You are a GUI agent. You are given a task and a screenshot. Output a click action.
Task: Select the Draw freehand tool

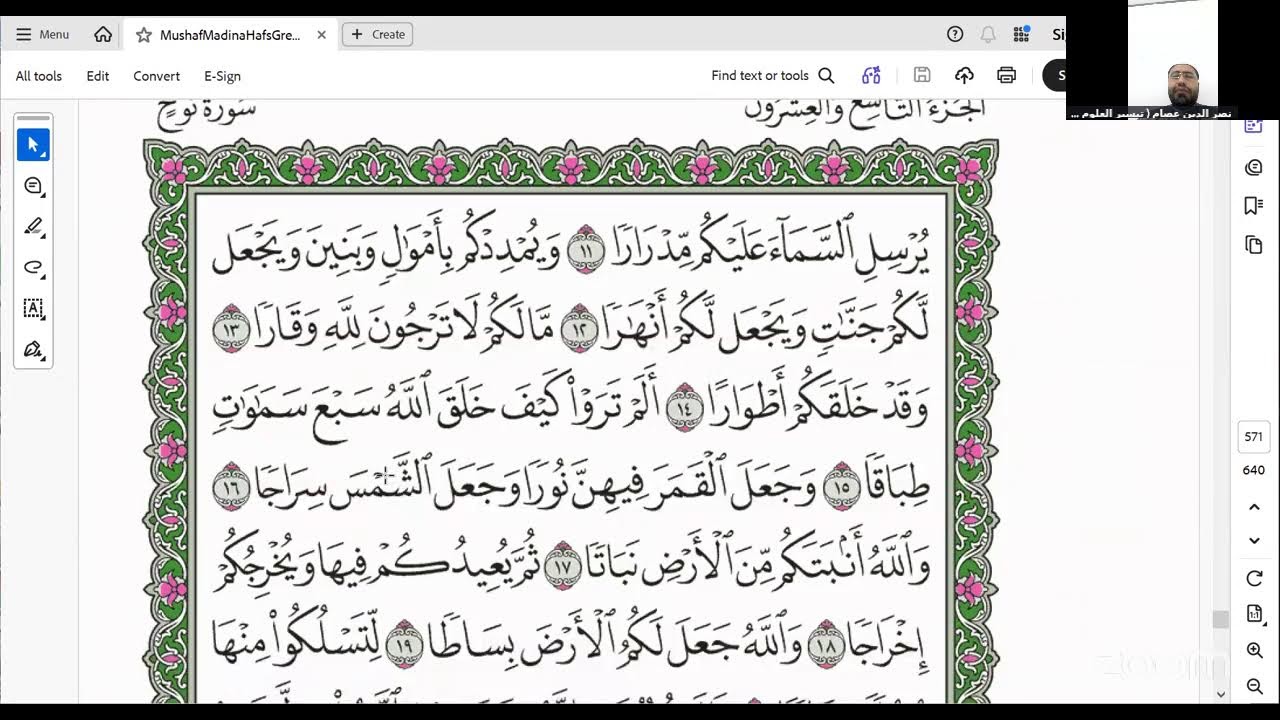tap(33, 268)
